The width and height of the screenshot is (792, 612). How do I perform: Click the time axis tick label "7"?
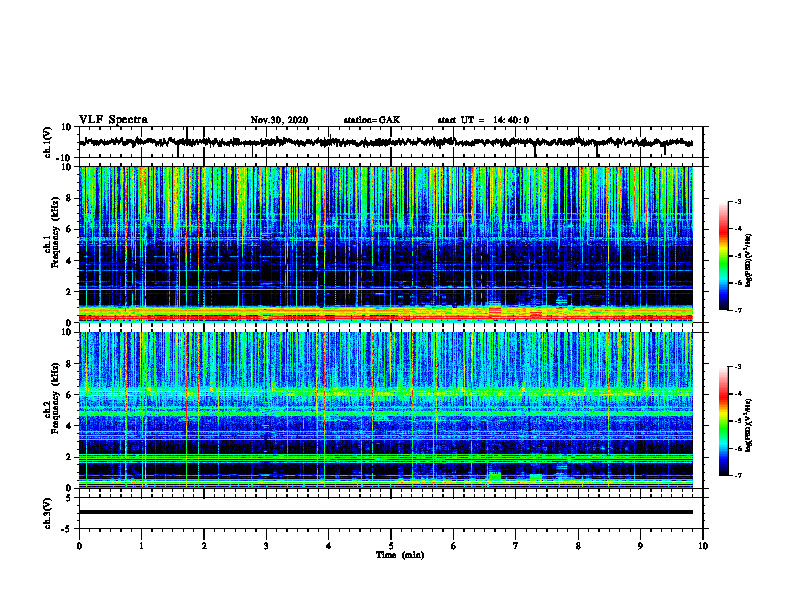[x=516, y=546]
